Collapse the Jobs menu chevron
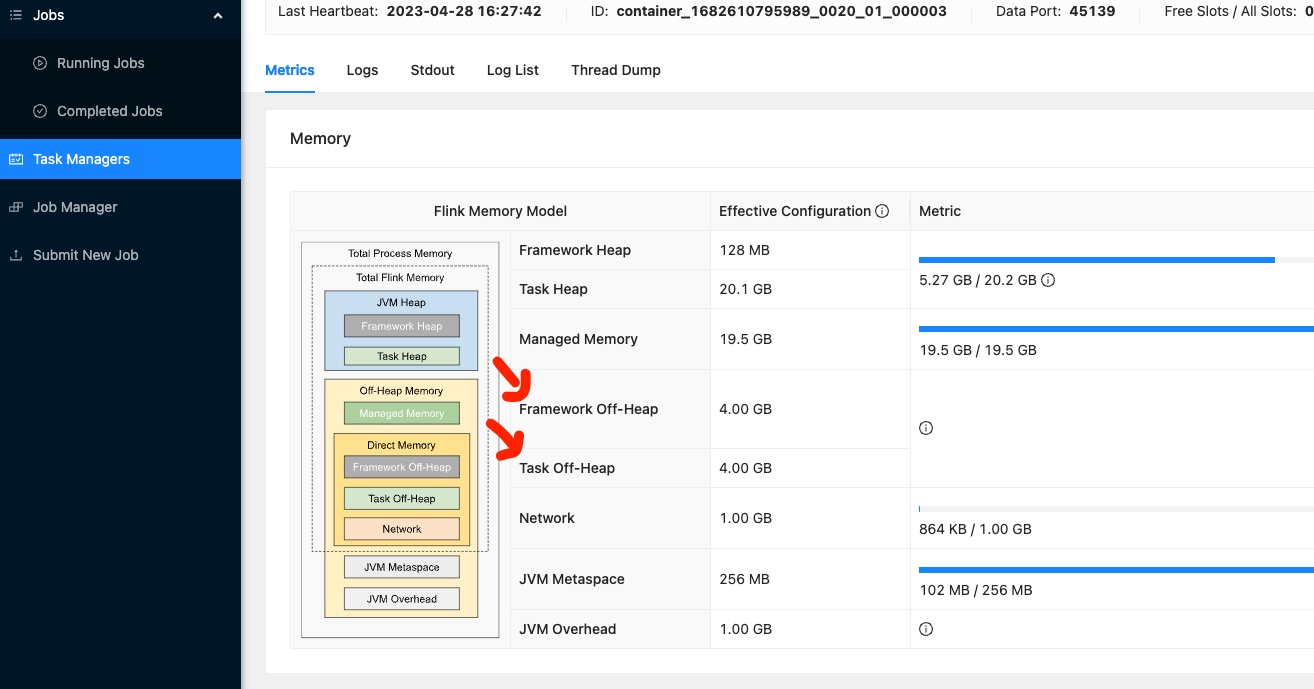 218,15
